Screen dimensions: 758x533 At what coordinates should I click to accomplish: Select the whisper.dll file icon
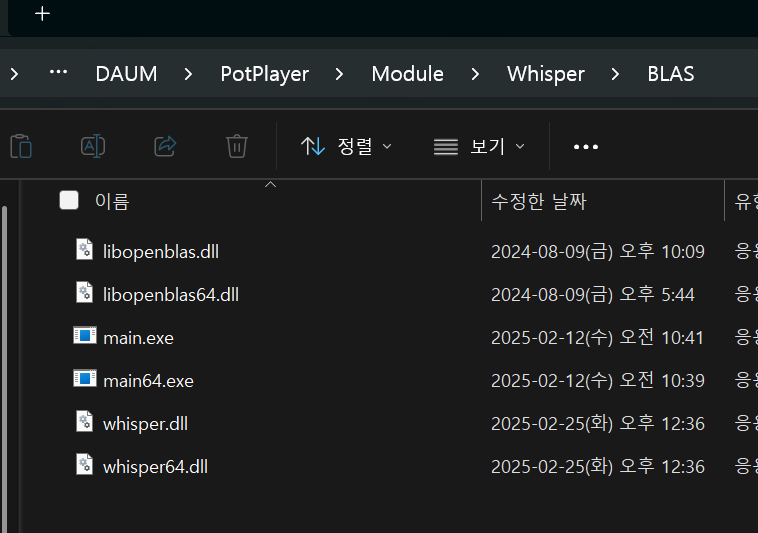[x=85, y=422]
